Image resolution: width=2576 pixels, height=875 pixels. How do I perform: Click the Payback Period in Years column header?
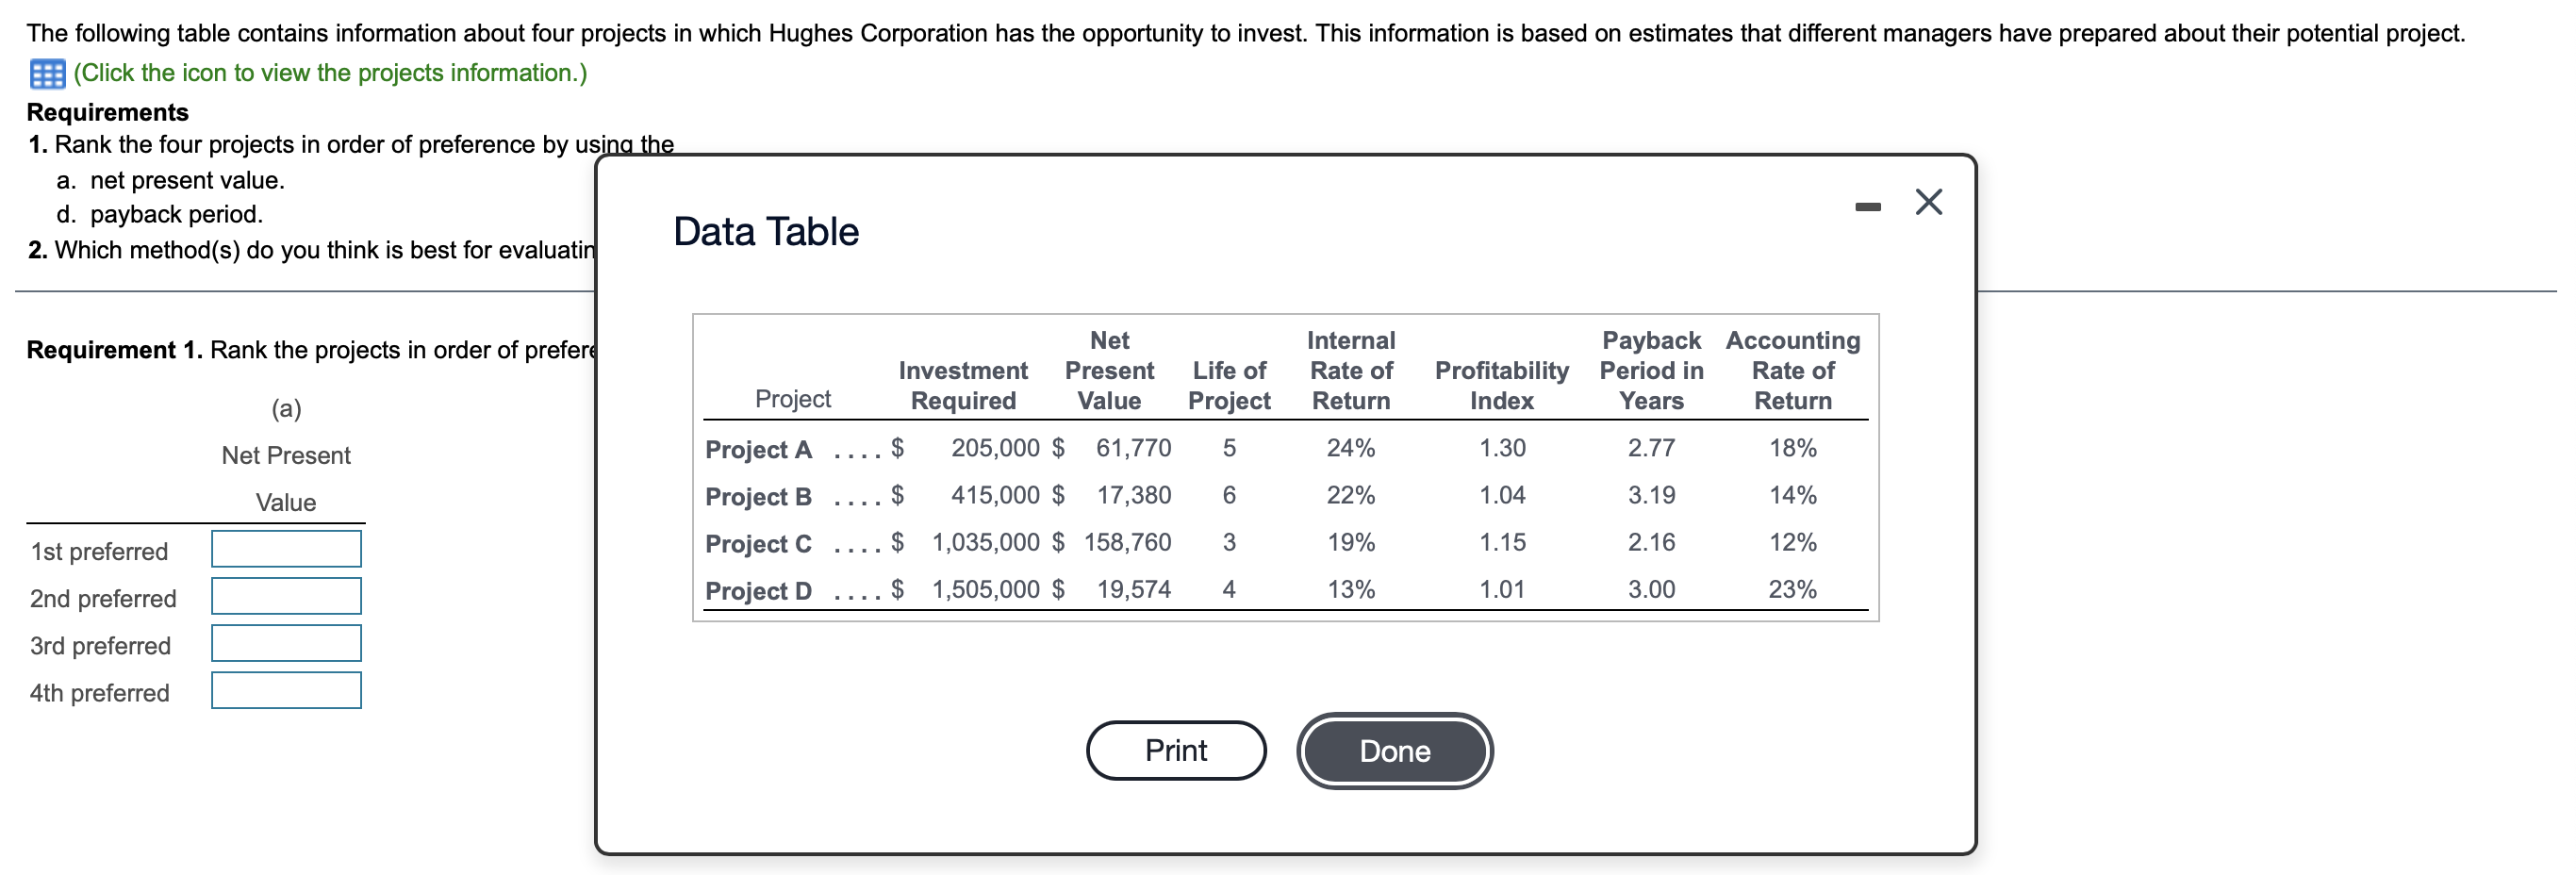[1651, 370]
